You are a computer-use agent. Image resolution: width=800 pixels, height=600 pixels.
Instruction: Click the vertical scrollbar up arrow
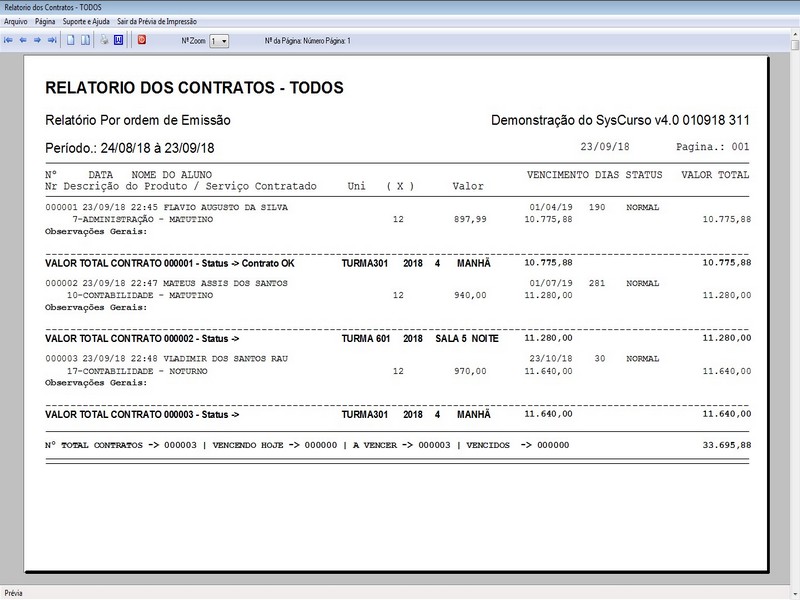pyautogui.click(x=795, y=34)
